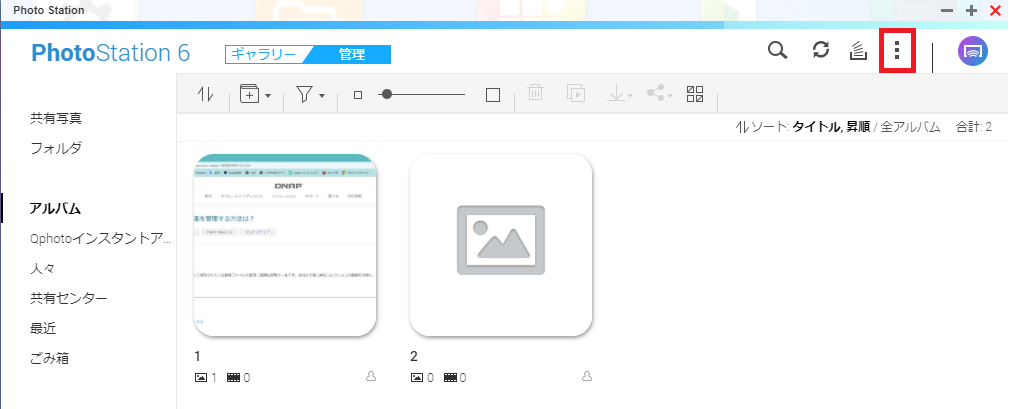Open the share dropdown in toolbar
This screenshot has width=1010, height=409.
[x=660, y=94]
